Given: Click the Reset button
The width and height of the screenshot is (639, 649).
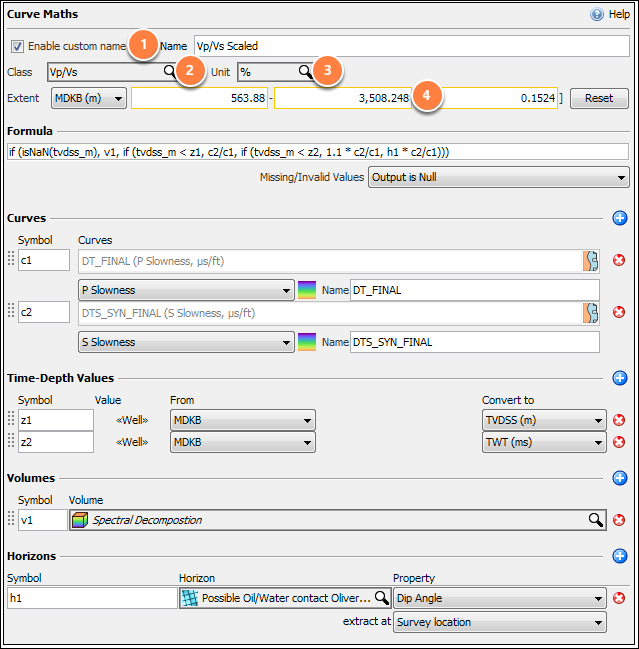Looking at the screenshot, I should [x=599, y=99].
